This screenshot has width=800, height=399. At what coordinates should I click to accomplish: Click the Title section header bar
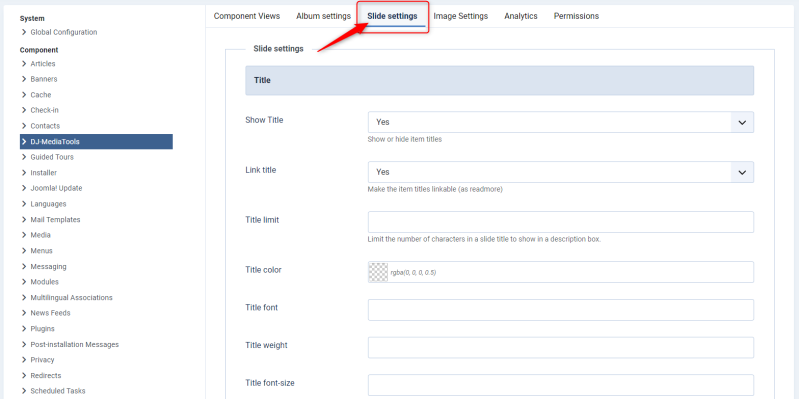tap(499, 81)
